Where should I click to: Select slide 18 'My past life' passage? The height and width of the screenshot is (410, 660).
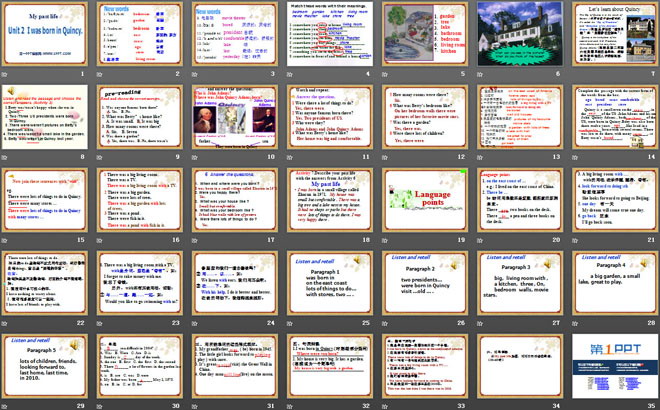(330, 200)
